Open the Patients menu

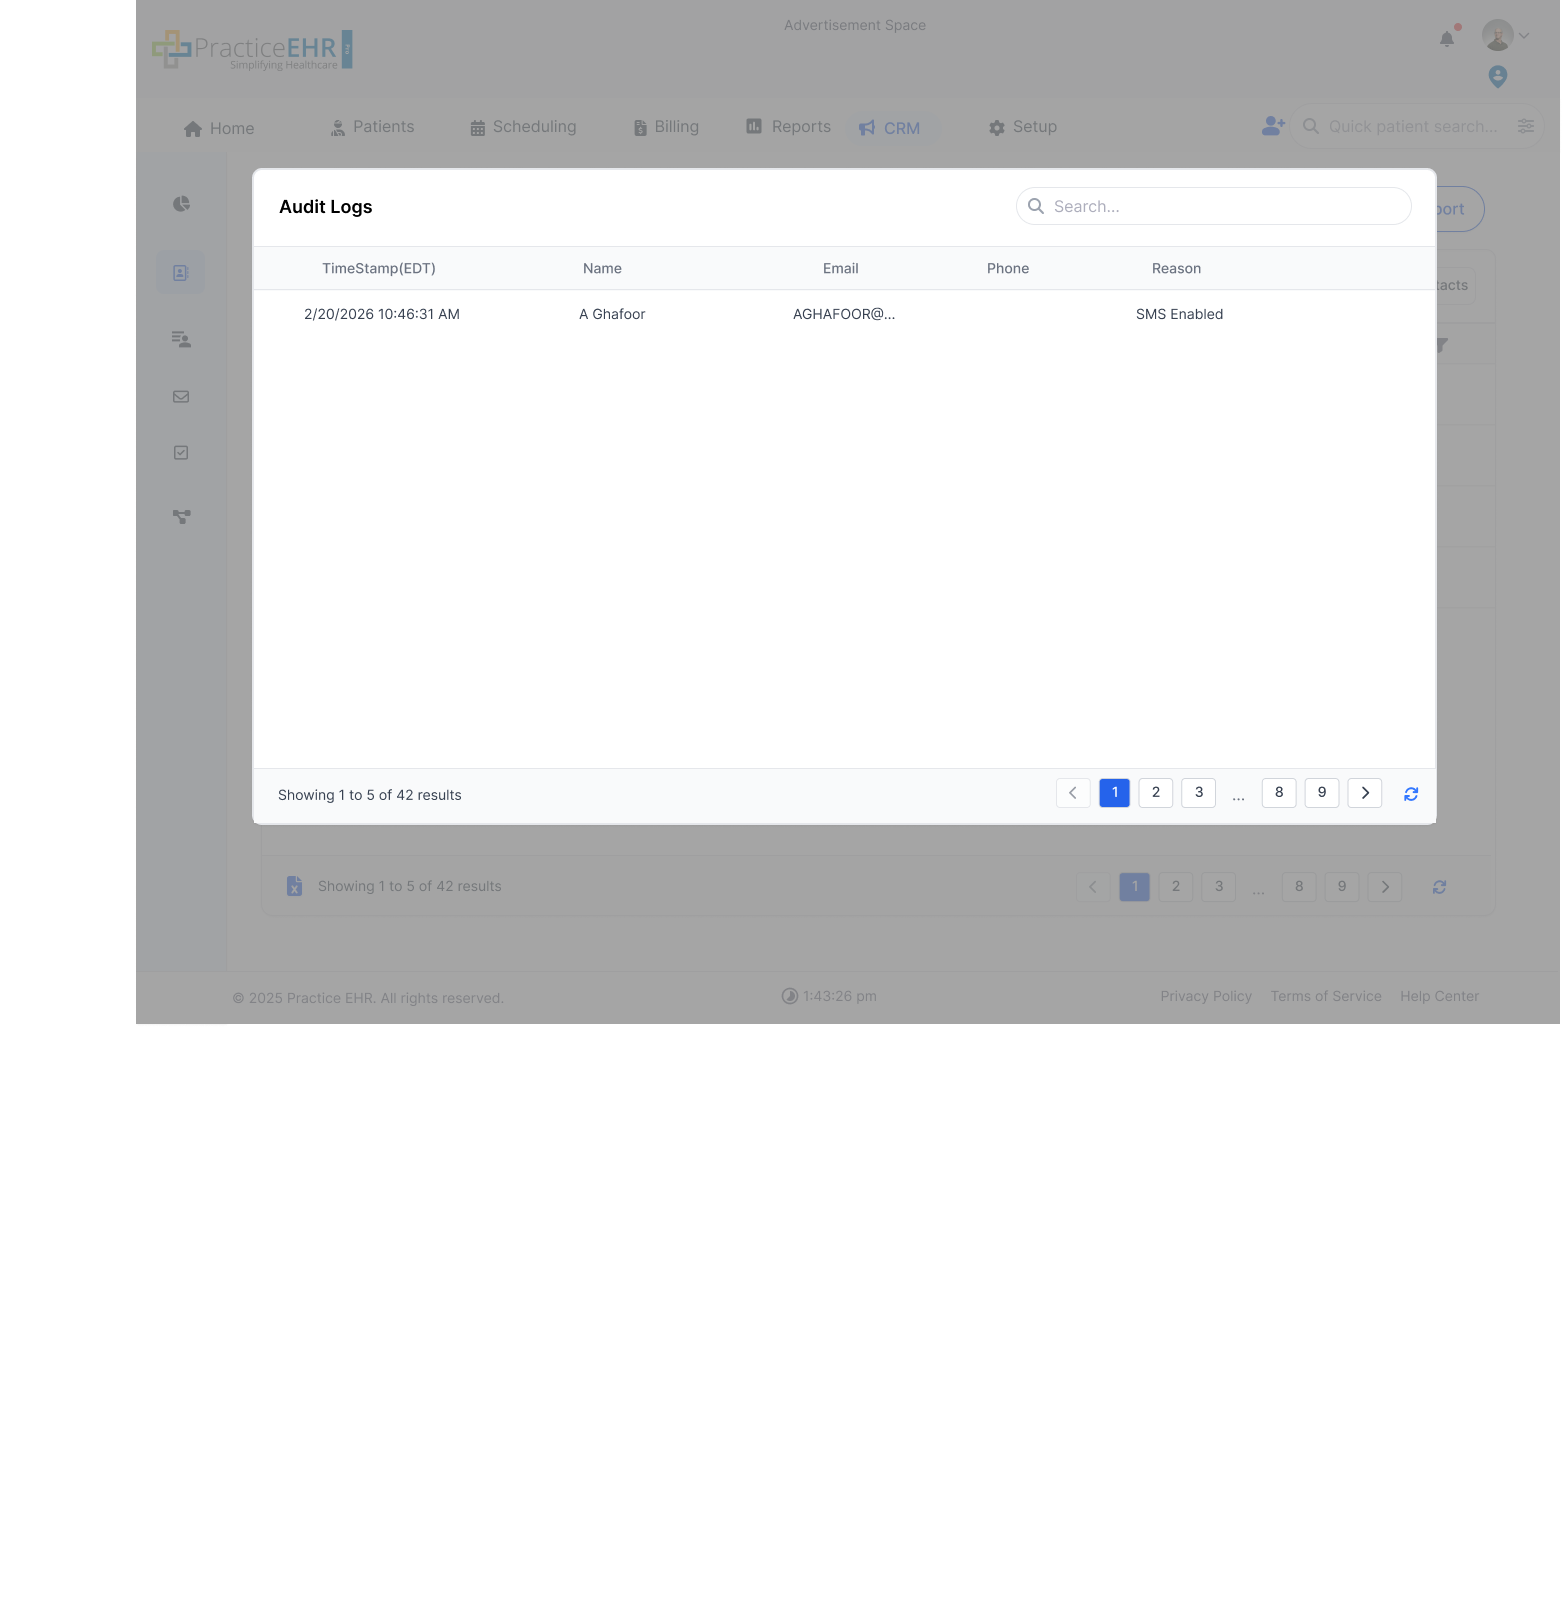(x=372, y=127)
